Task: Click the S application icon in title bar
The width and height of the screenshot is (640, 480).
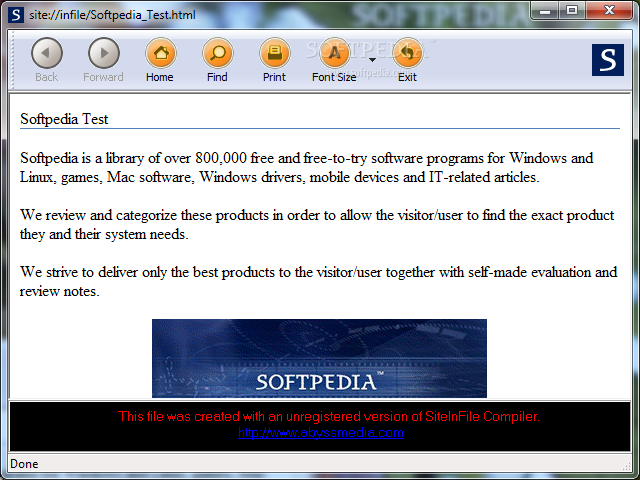Action: (16, 15)
